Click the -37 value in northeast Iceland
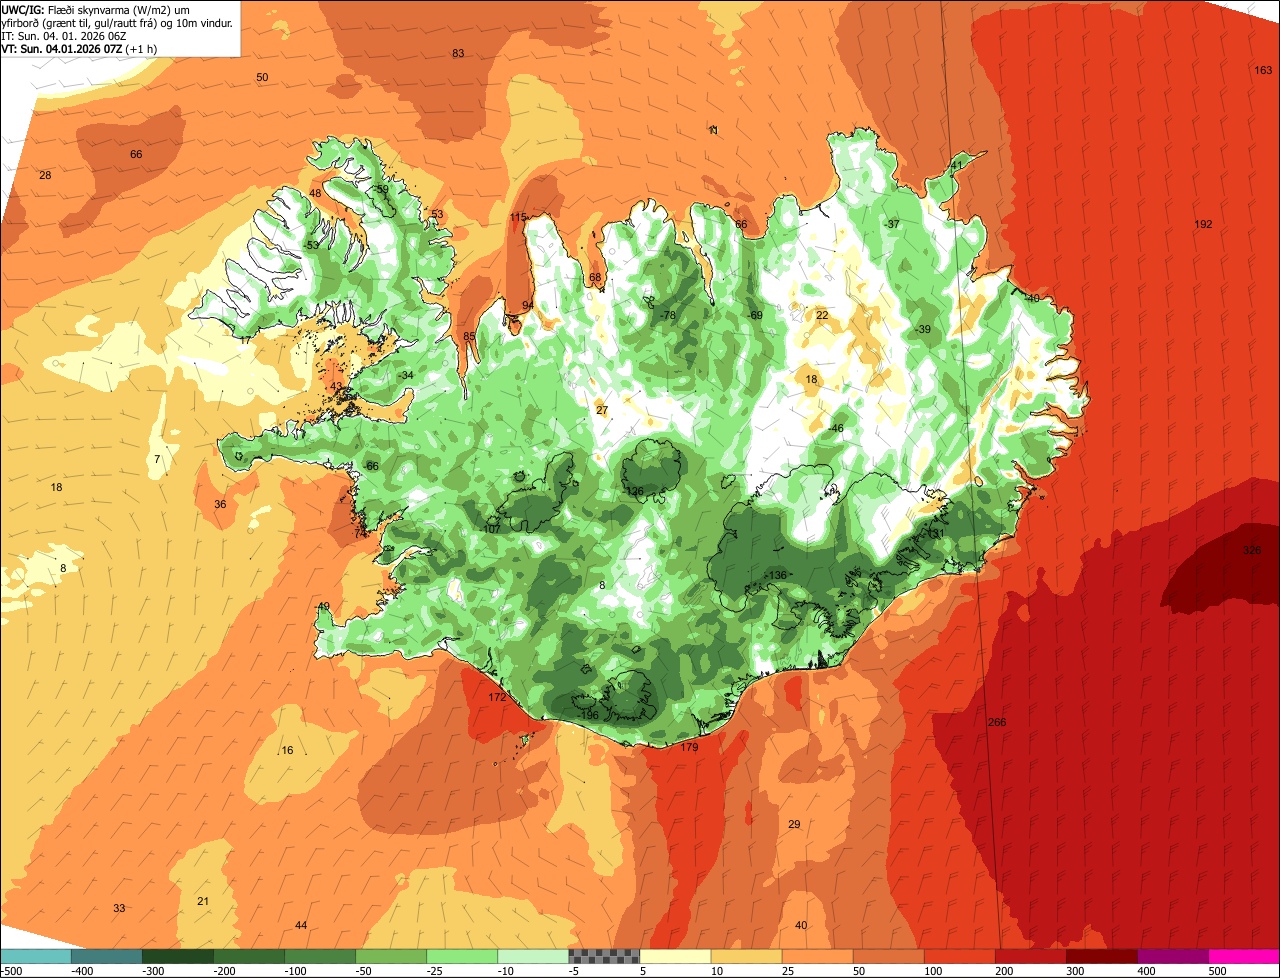Image resolution: width=1280 pixels, height=978 pixels. 890,223
